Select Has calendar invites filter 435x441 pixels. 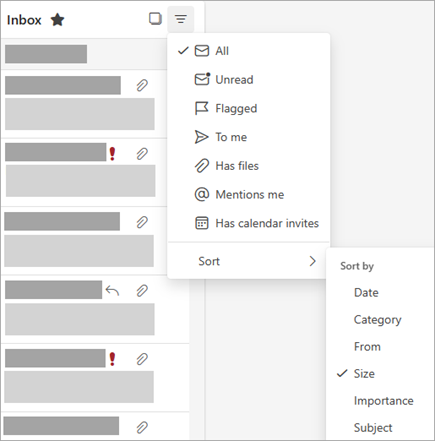pos(248,223)
